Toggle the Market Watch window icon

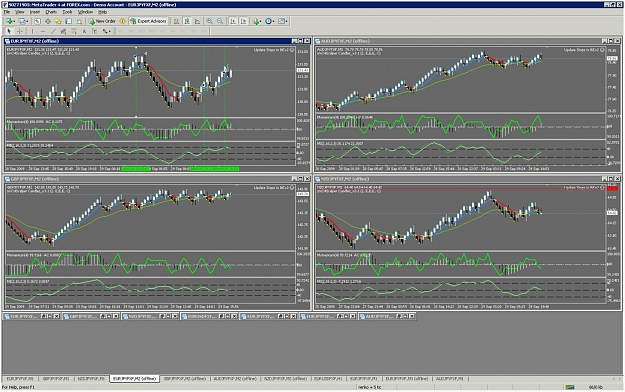pyautogui.click(x=37, y=21)
